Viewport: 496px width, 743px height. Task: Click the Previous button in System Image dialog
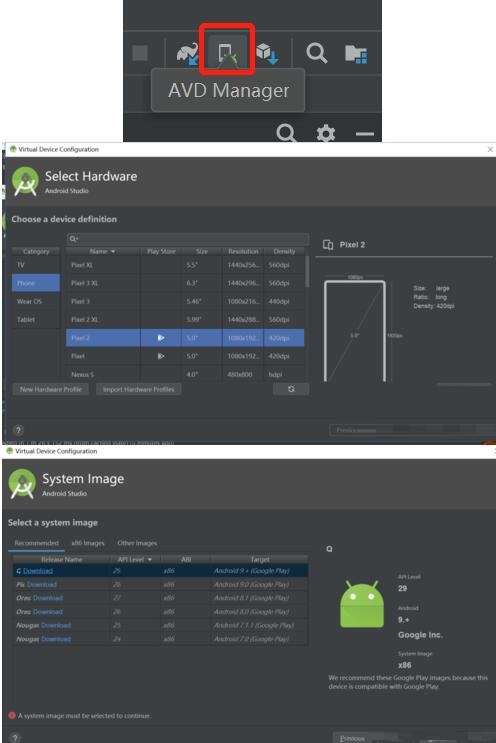[x=352, y=738]
